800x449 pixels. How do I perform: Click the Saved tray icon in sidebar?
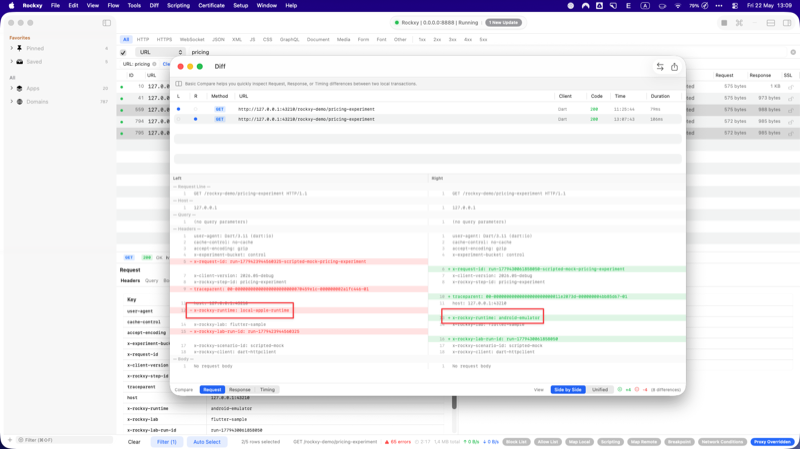click(19, 62)
